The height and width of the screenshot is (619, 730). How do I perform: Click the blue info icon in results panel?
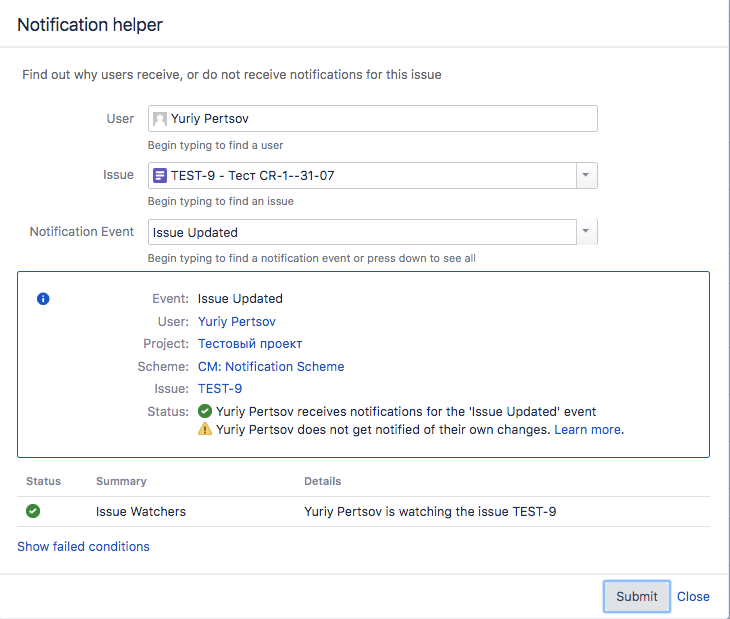click(x=43, y=299)
